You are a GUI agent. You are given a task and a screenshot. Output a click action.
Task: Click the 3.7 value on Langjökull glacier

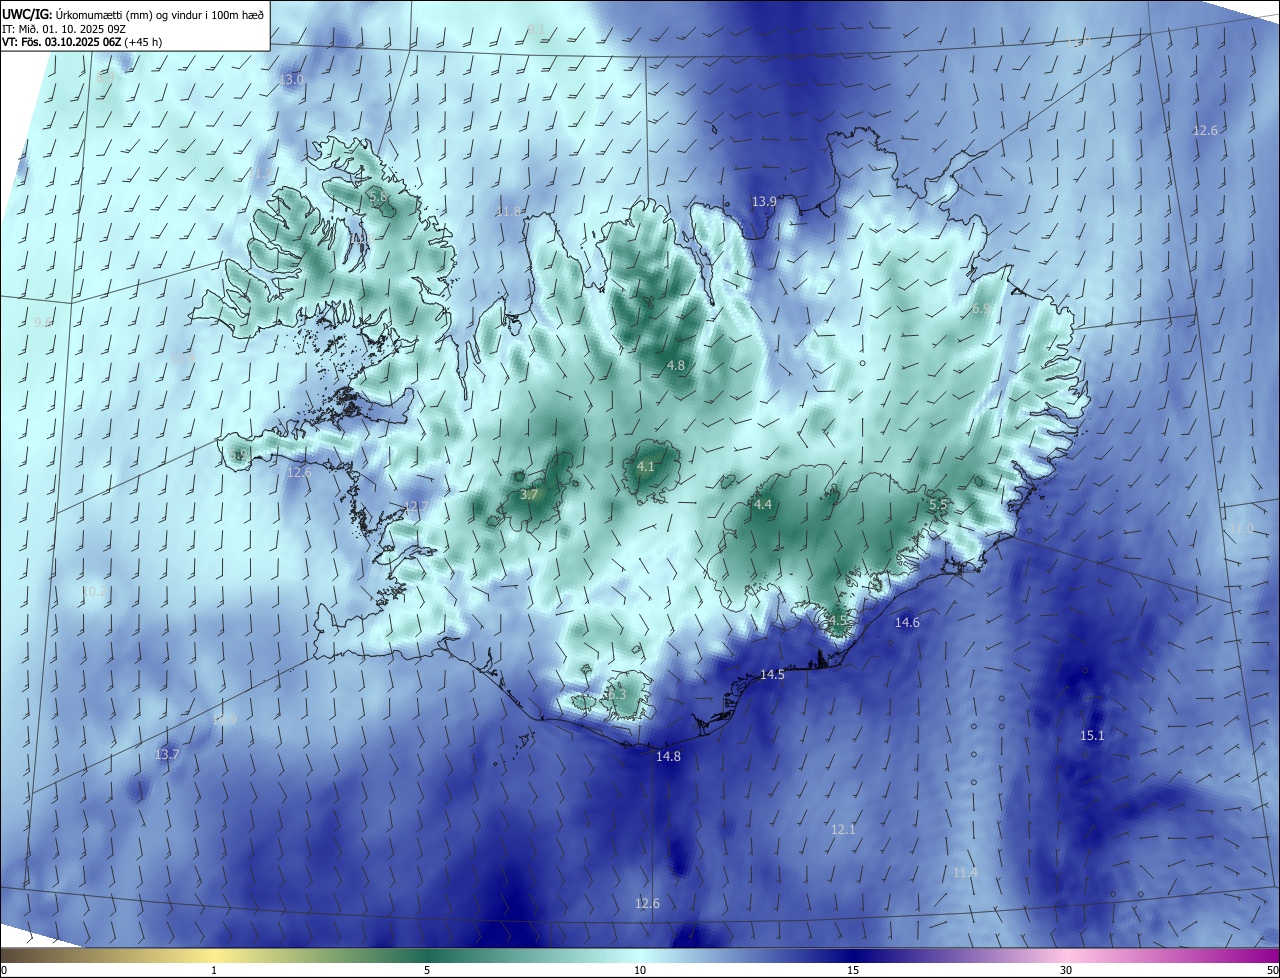[x=529, y=495]
